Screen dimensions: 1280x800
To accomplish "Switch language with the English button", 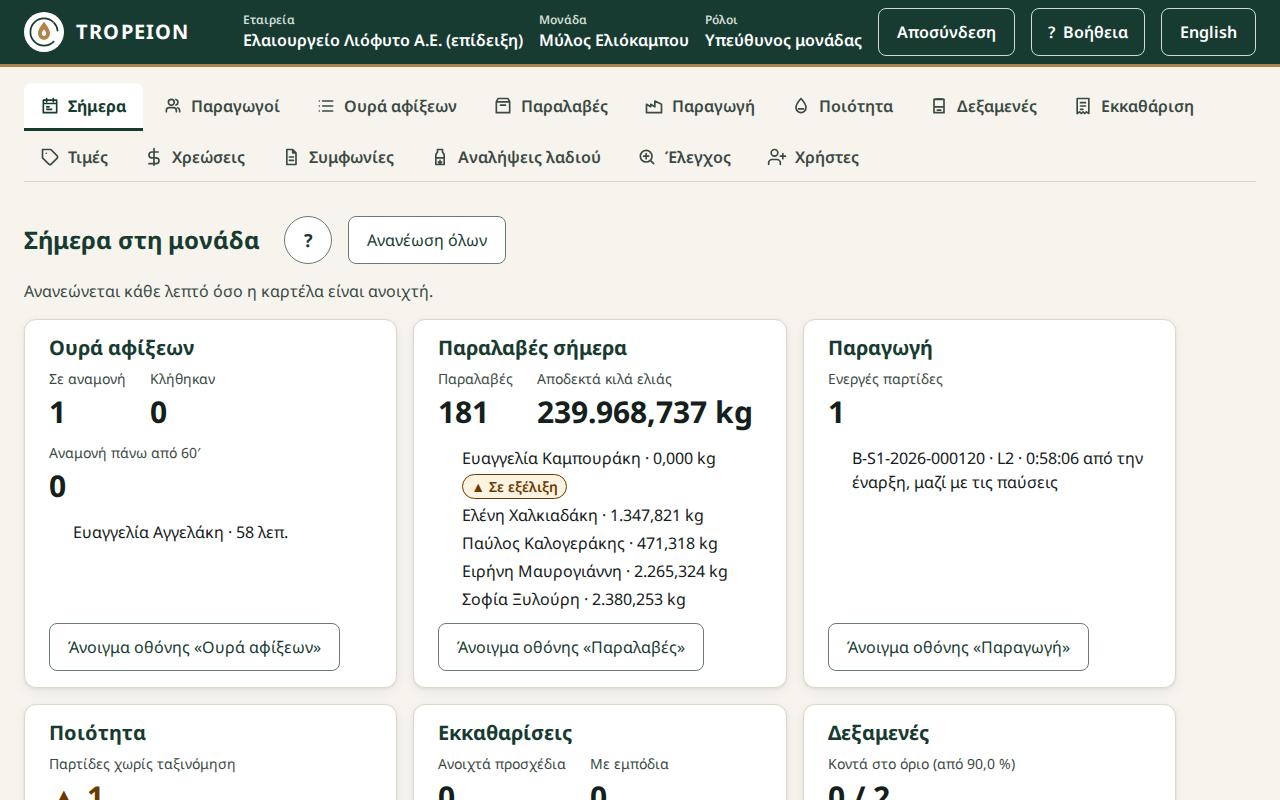I will 1208,32.
